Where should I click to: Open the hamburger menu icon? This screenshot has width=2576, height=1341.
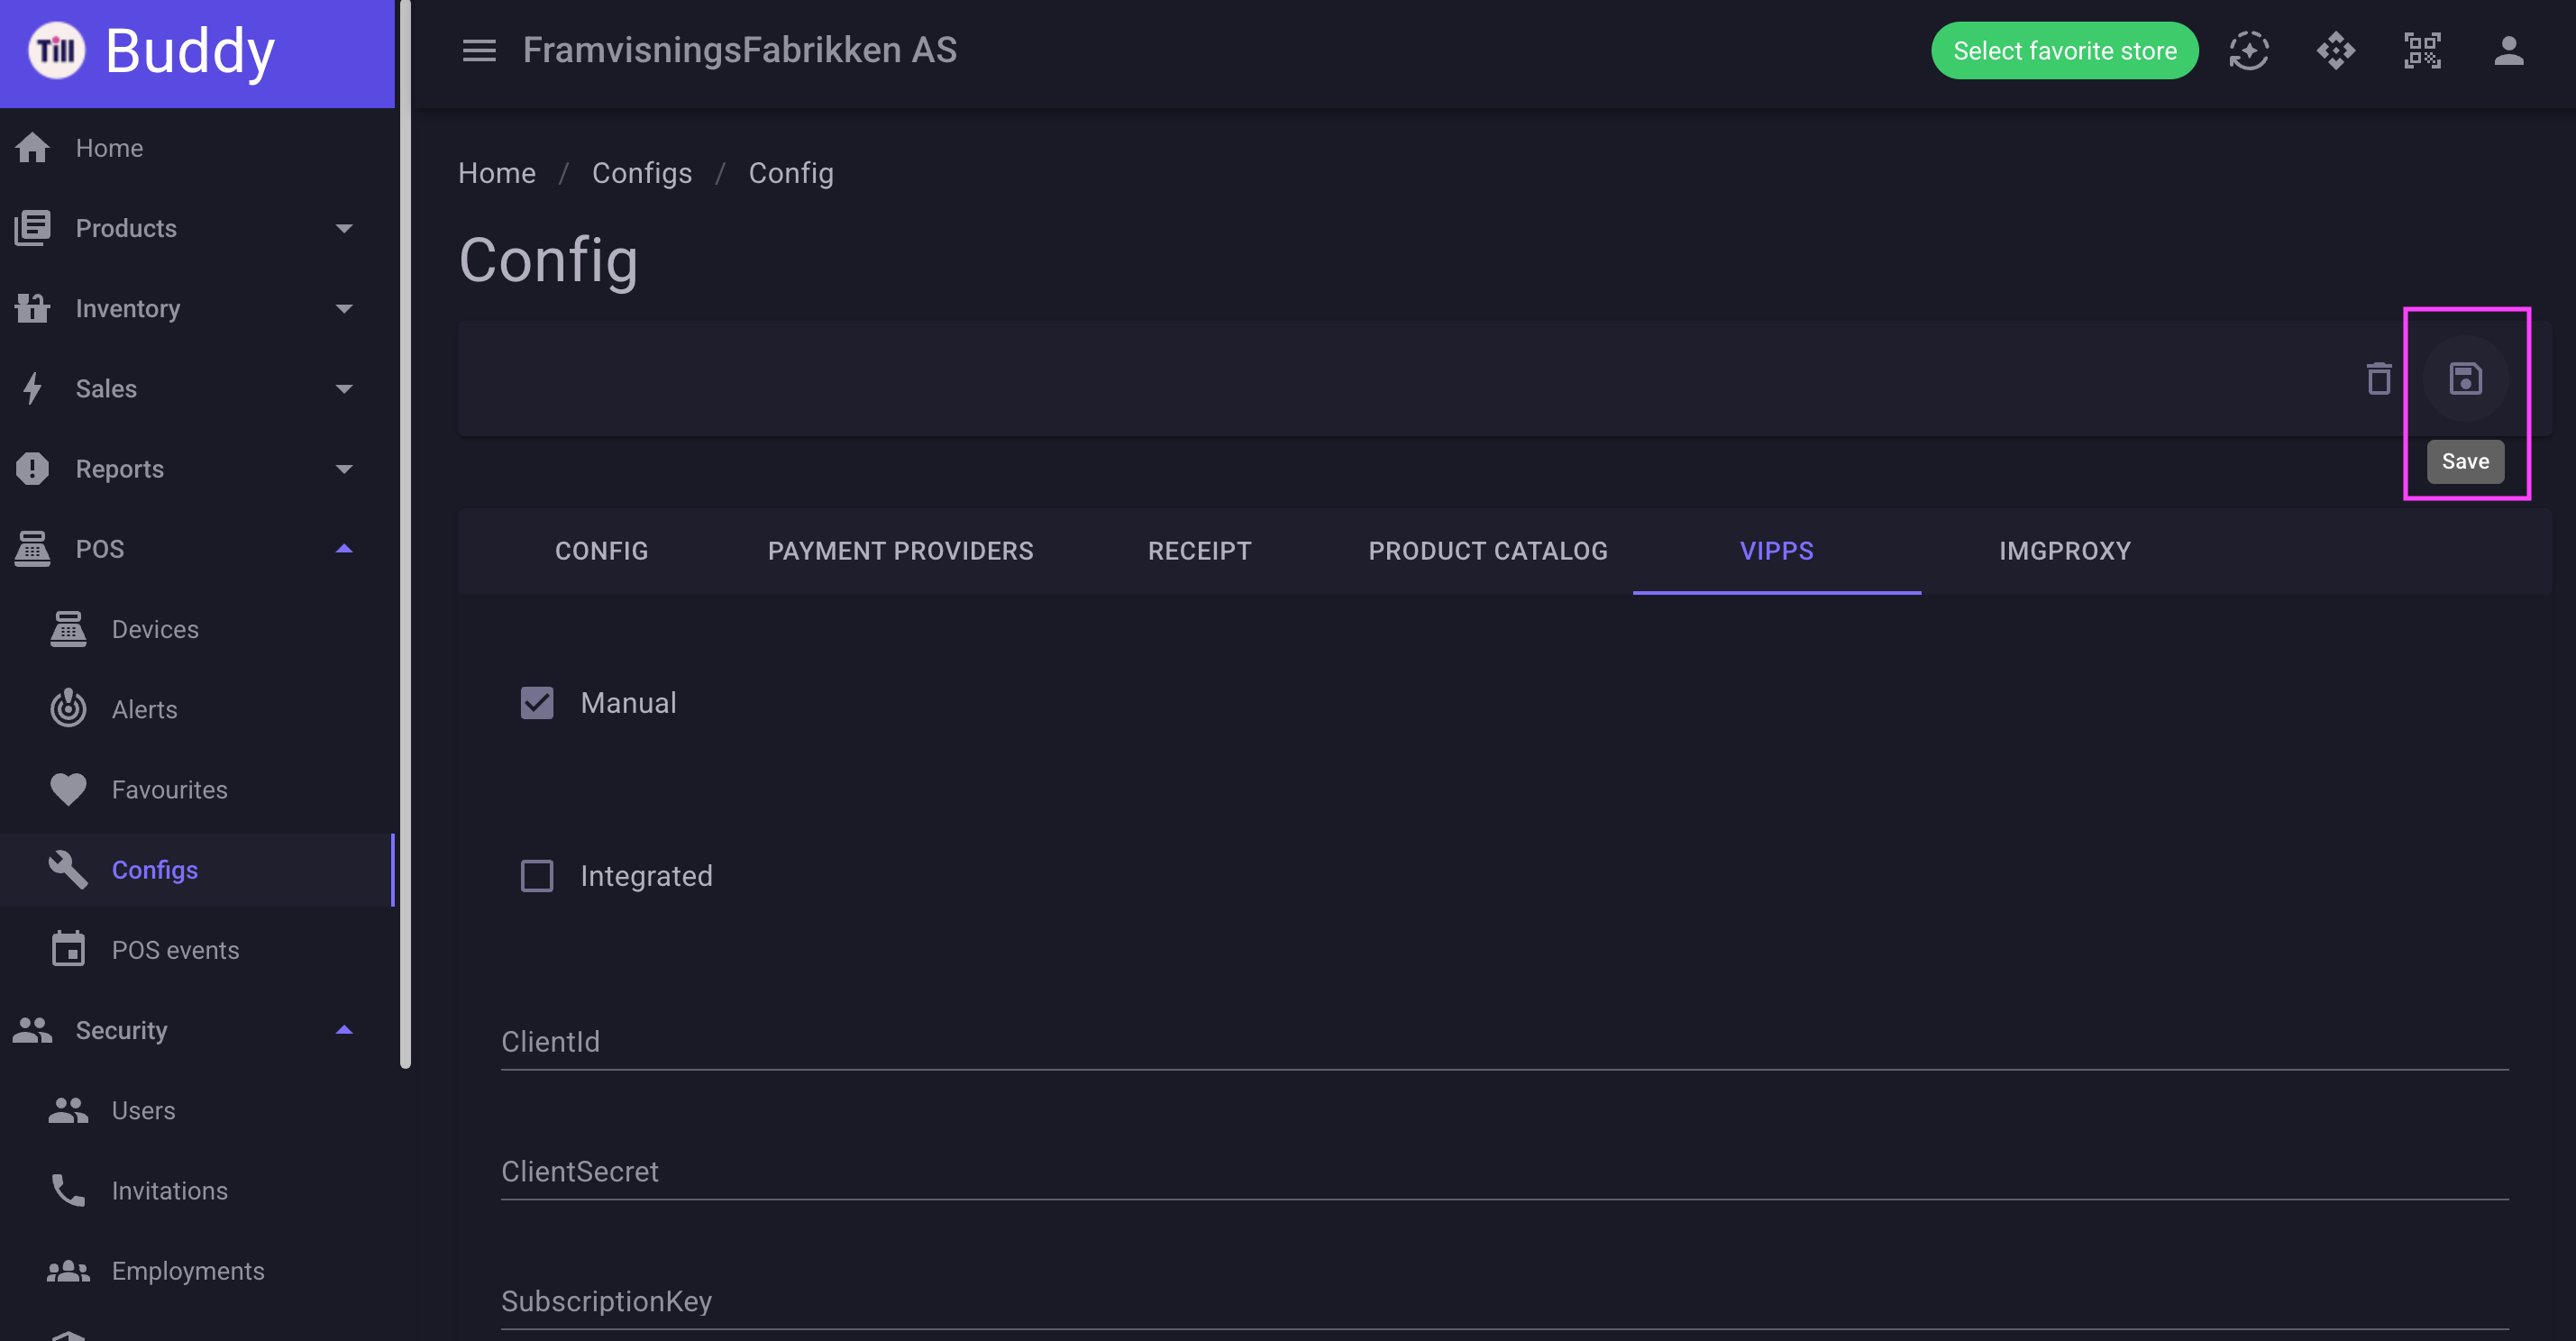pos(479,50)
